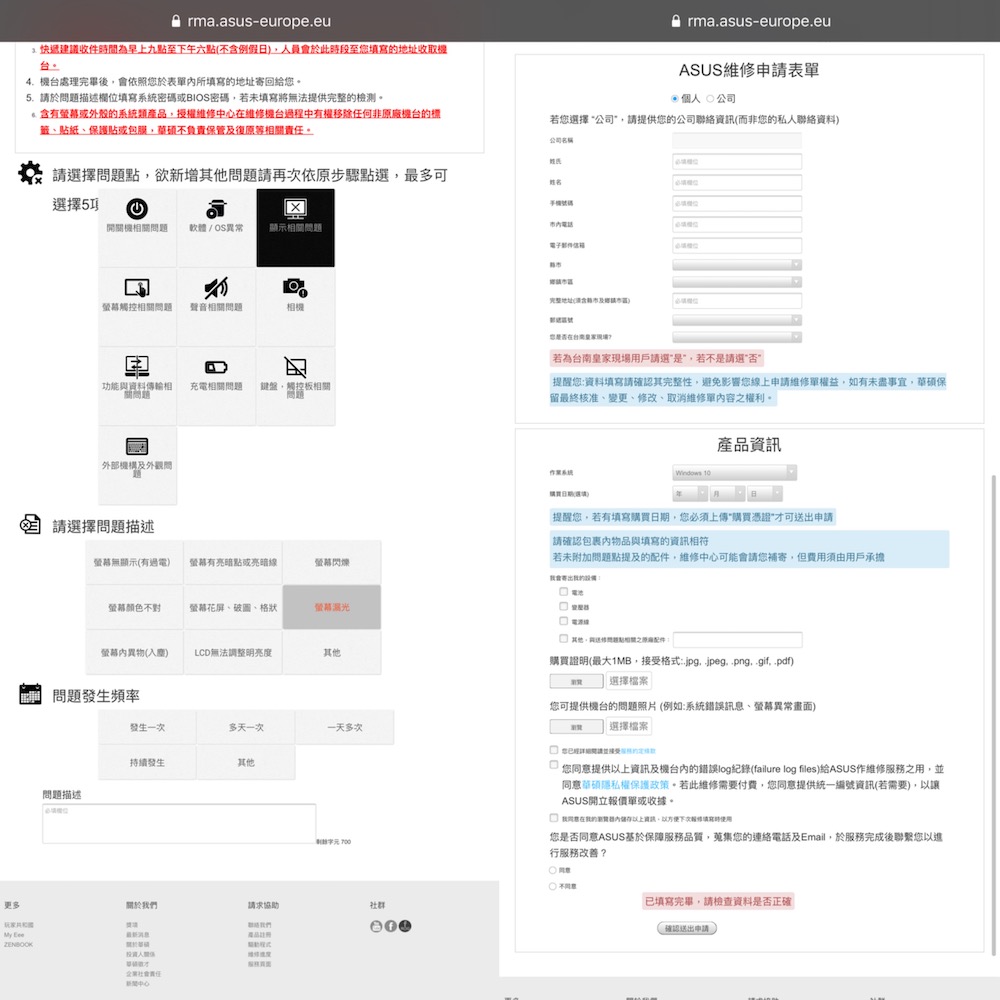Choose frequency 一天多次

click(x=344, y=727)
